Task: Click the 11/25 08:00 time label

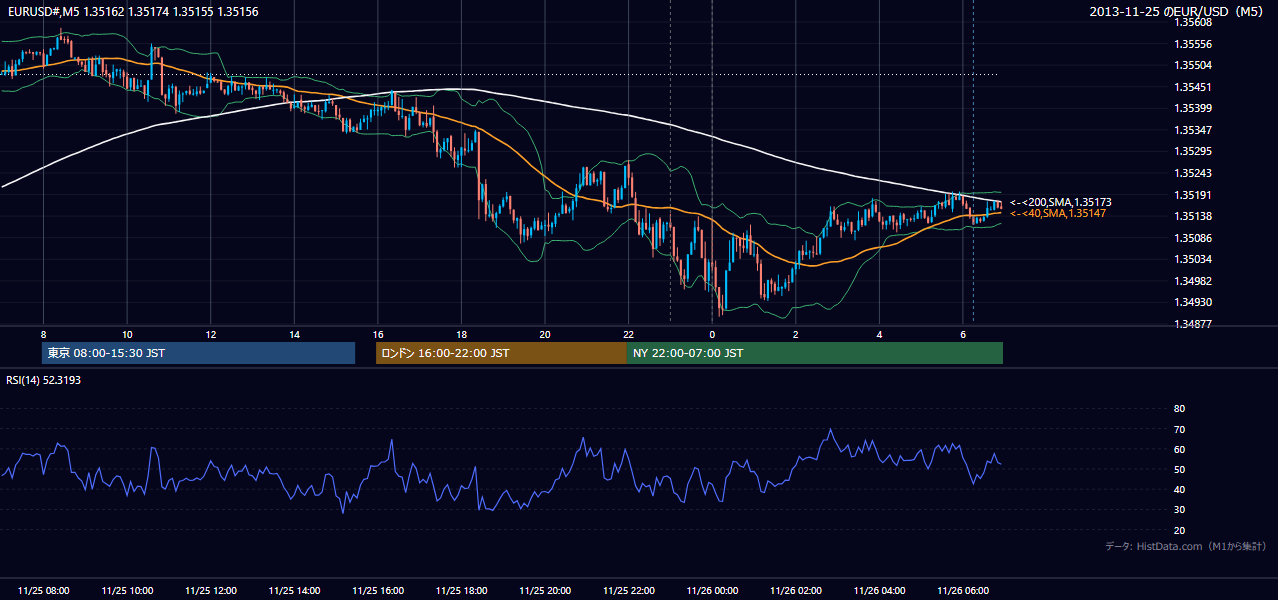Action: coord(43,591)
